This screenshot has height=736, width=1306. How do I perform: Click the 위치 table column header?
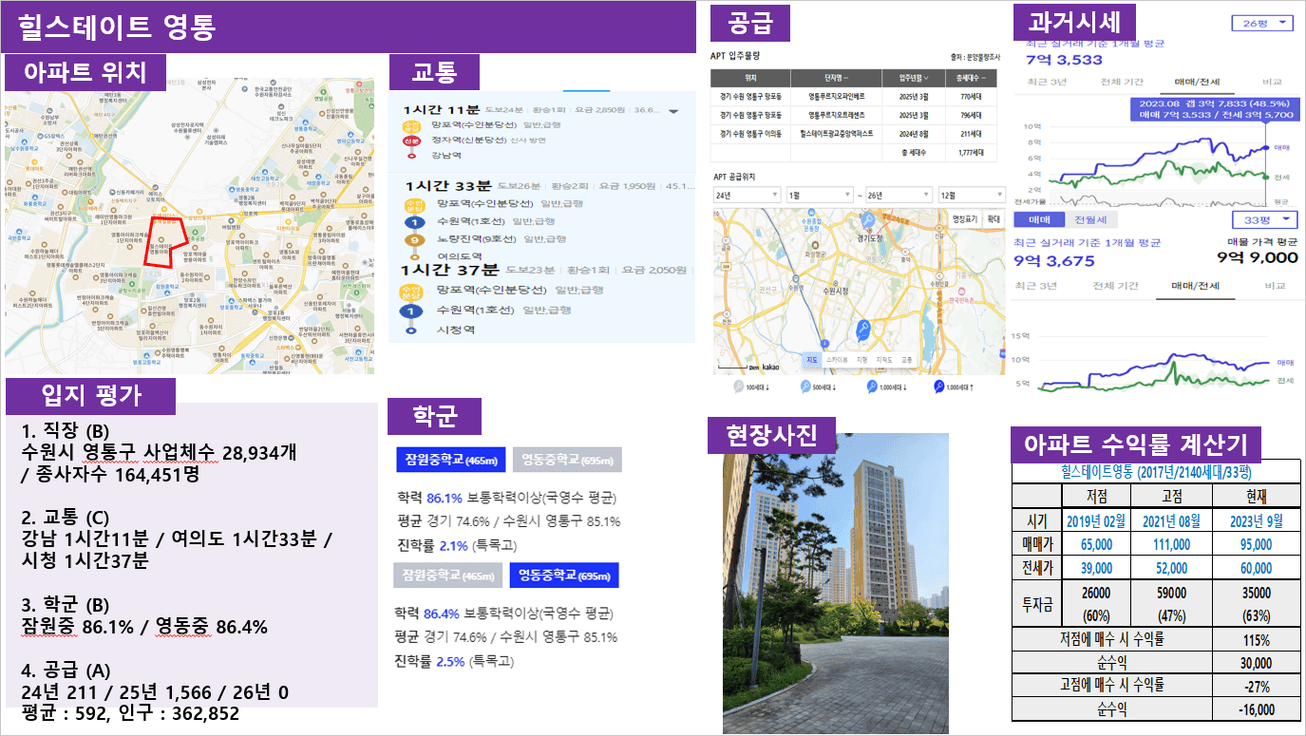tap(750, 78)
